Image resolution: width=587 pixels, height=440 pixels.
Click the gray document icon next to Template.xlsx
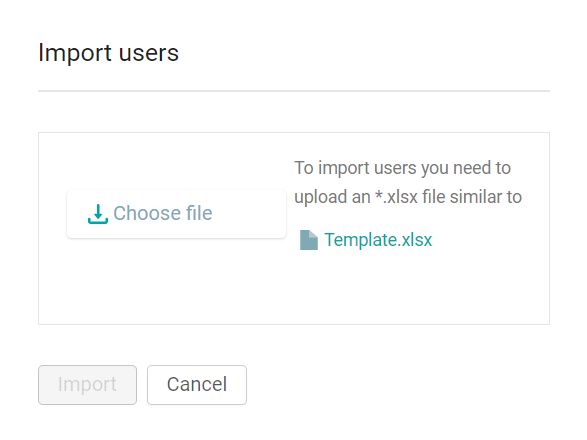pos(309,240)
